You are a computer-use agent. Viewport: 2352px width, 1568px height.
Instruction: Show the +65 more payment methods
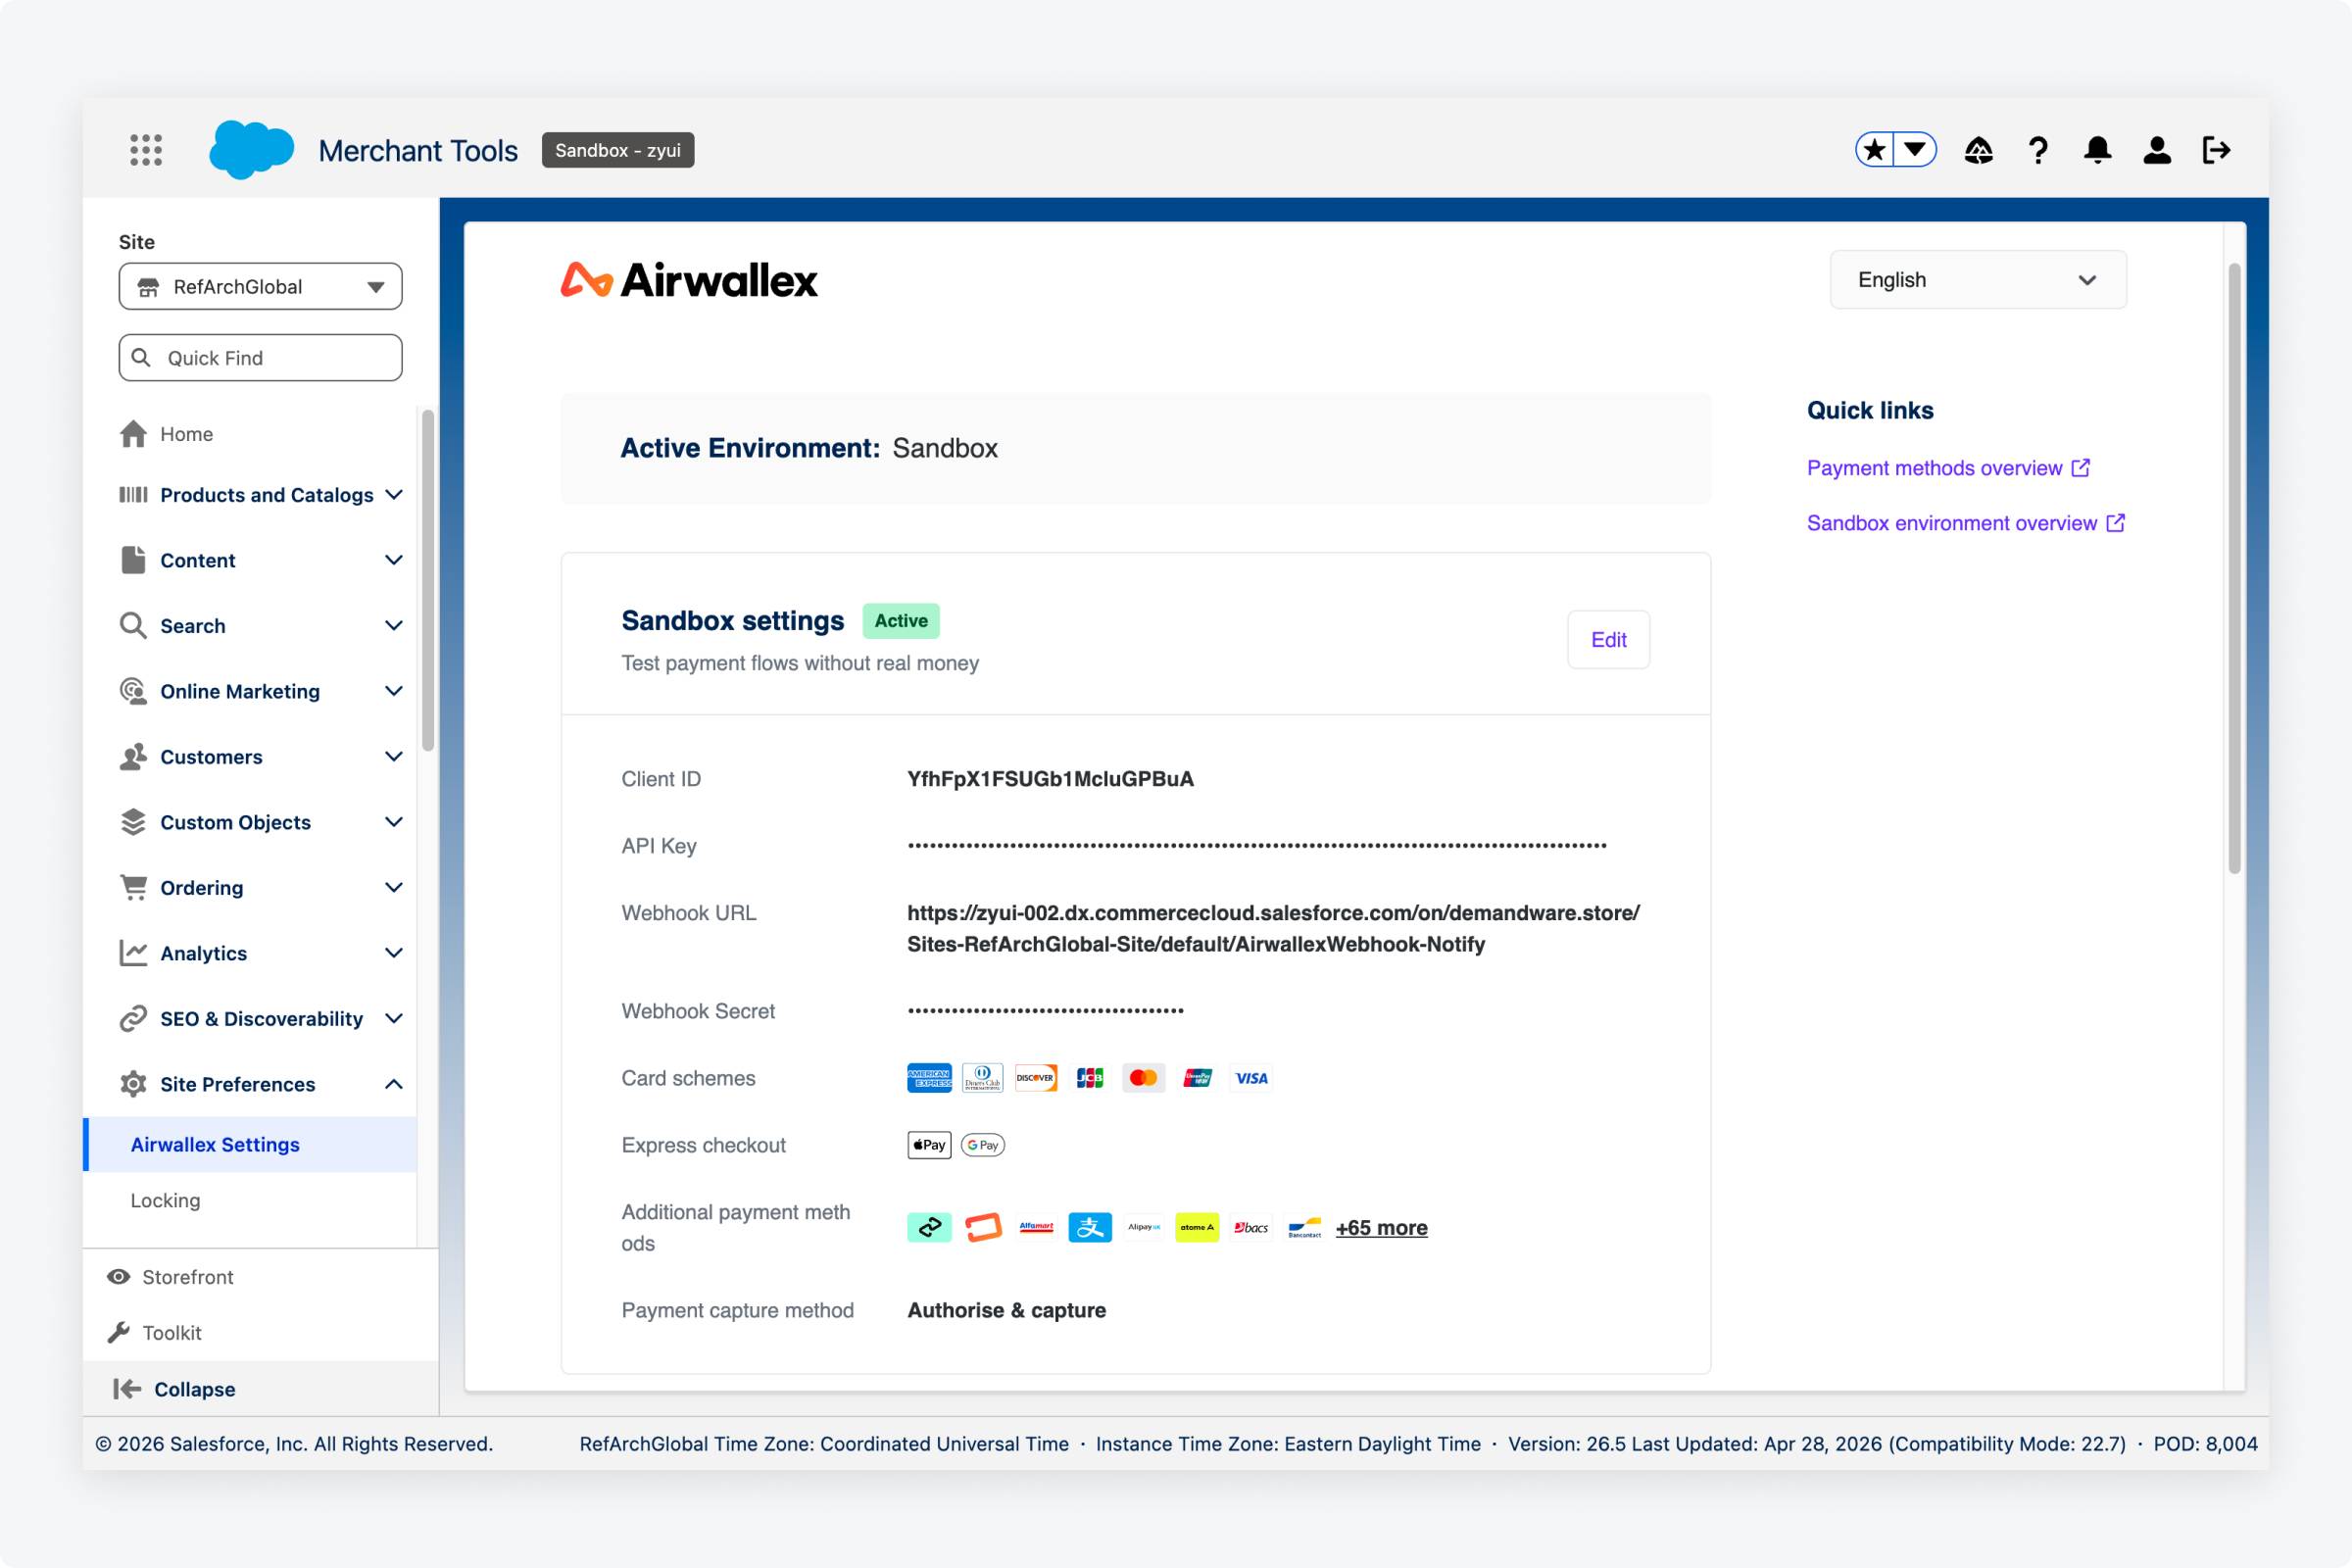[x=1381, y=1228]
